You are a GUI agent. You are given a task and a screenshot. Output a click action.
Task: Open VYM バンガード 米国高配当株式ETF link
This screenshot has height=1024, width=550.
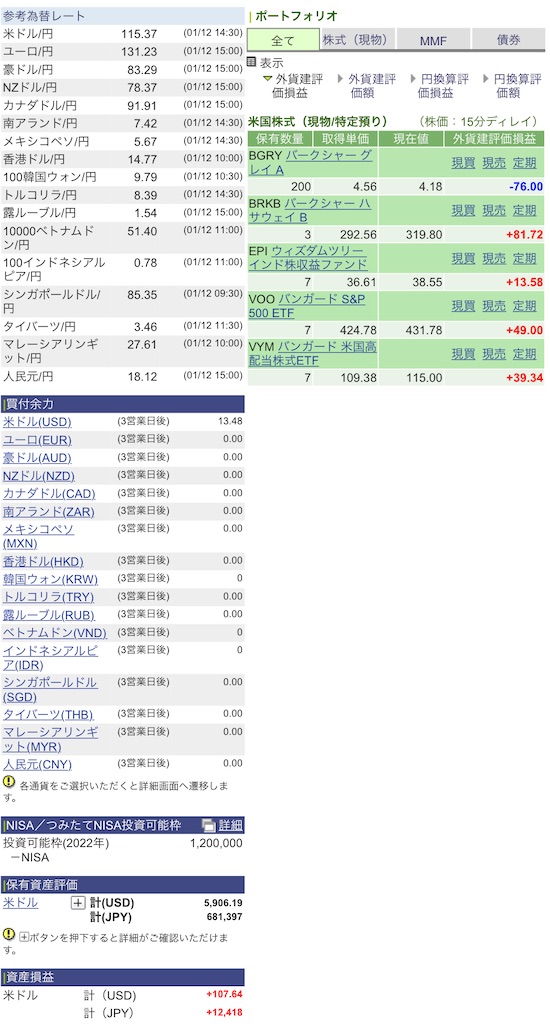[312, 354]
